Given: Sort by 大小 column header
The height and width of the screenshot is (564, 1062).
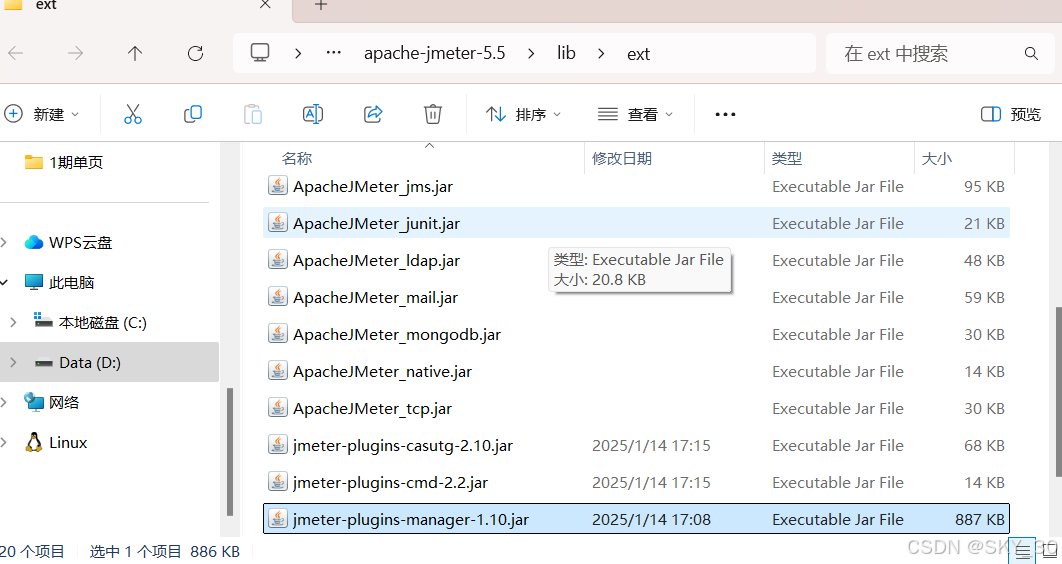Looking at the screenshot, I should click(937, 158).
